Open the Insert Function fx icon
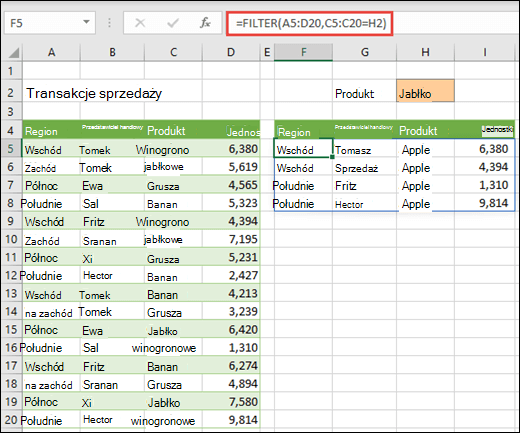The height and width of the screenshot is (433, 520). tap(205, 23)
